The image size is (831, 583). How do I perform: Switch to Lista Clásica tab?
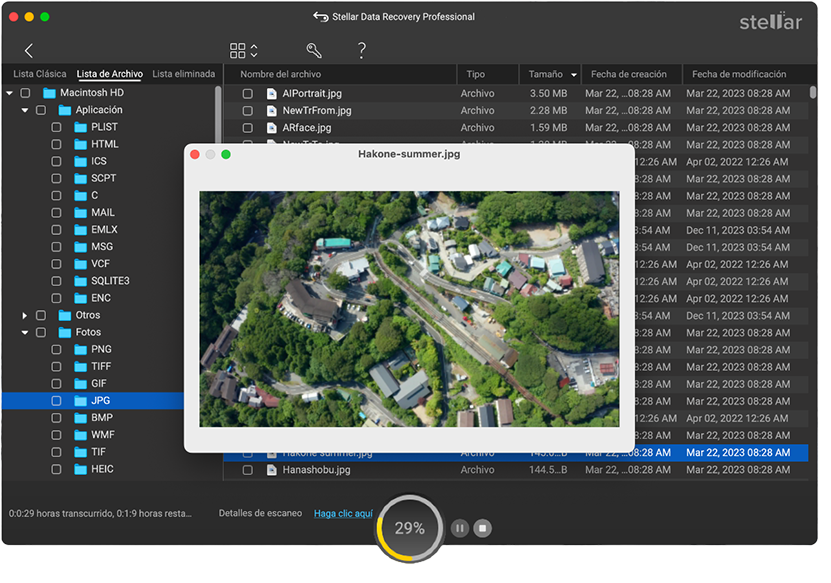pyautogui.click(x=40, y=74)
